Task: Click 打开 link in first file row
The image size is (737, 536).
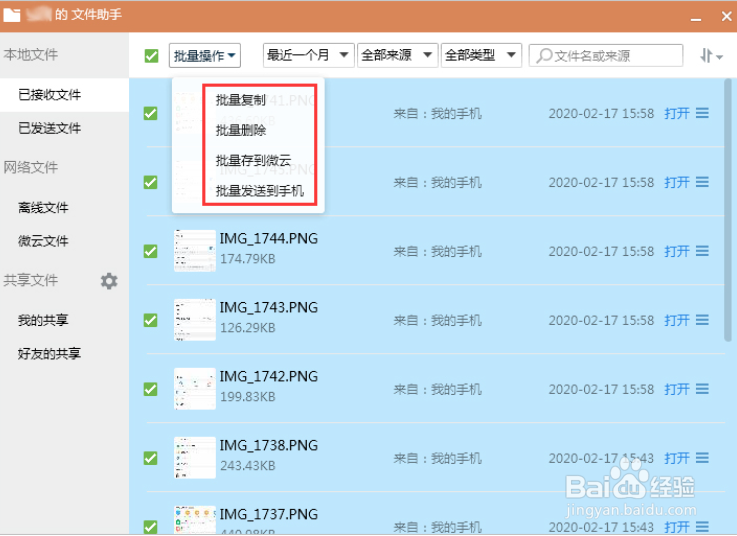Action: pyautogui.click(x=677, y=113)
